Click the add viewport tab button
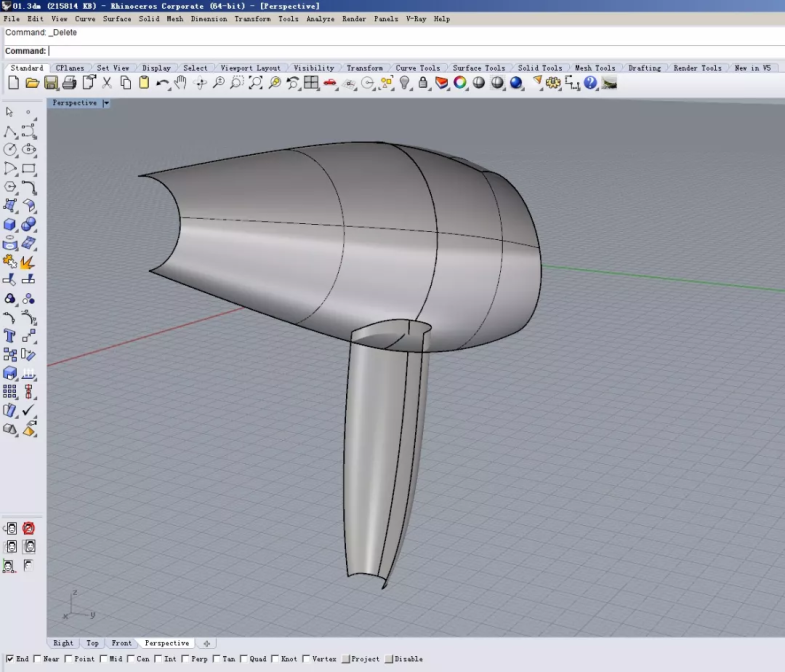The width and height of the screenshot is (785, 672). click(x=206, y=643)
